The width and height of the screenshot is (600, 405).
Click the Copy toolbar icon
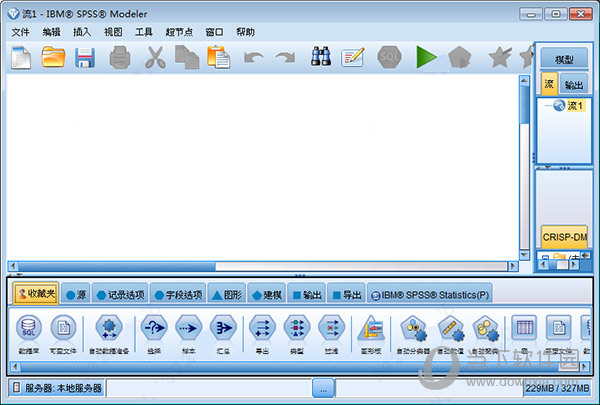(187, 57)
